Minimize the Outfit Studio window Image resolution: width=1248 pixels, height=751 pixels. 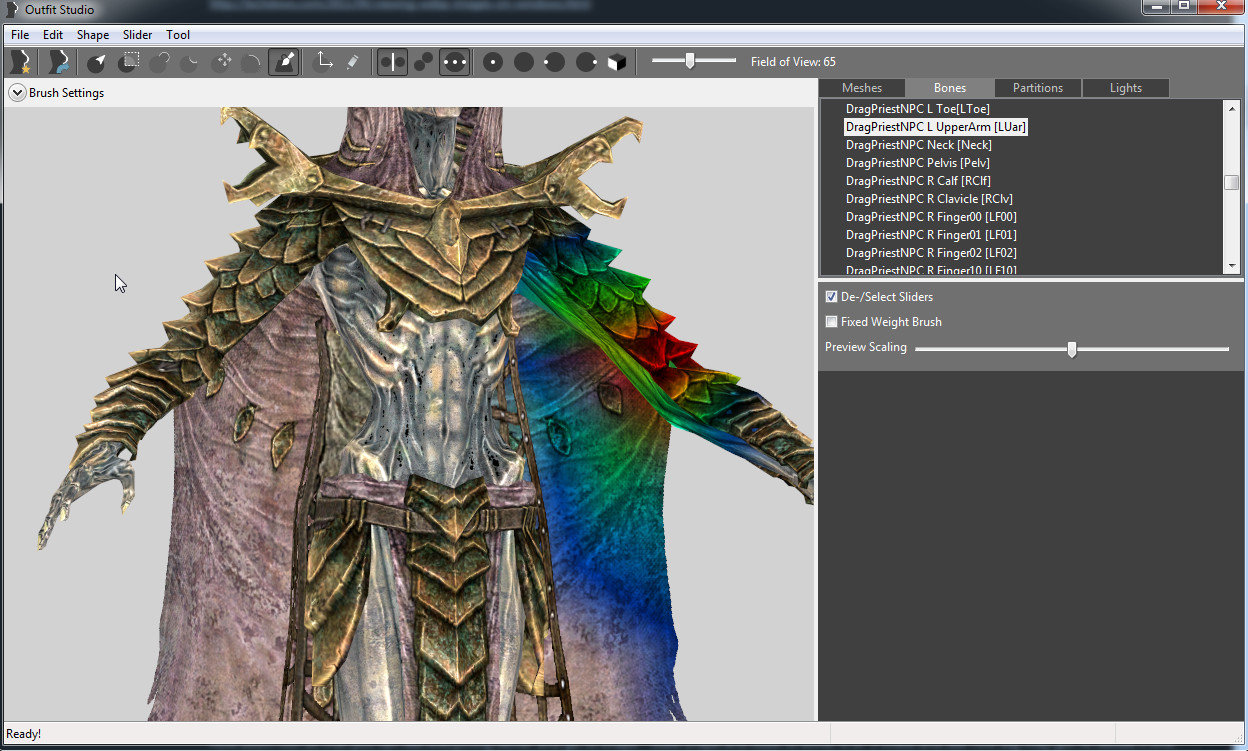pyautogui.click(x=1156, y=8)
